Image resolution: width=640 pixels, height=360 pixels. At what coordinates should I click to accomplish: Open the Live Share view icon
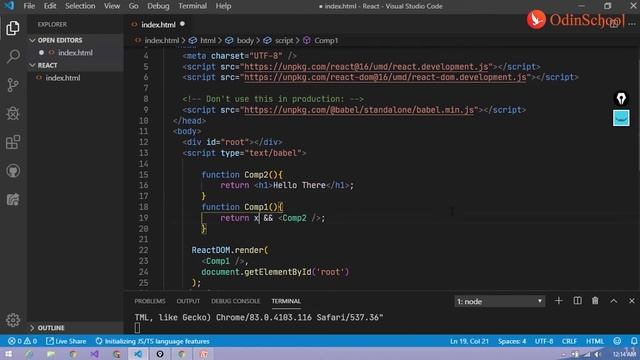point(13,199)
